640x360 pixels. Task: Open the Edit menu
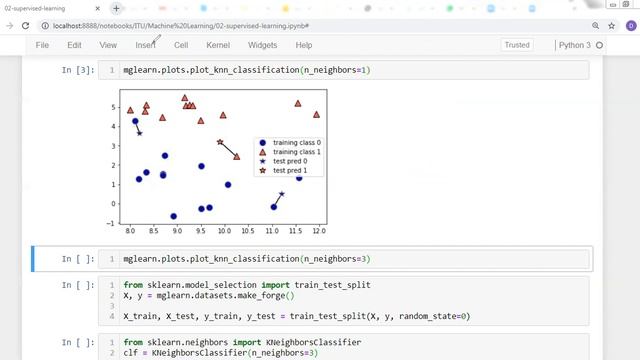74,45
